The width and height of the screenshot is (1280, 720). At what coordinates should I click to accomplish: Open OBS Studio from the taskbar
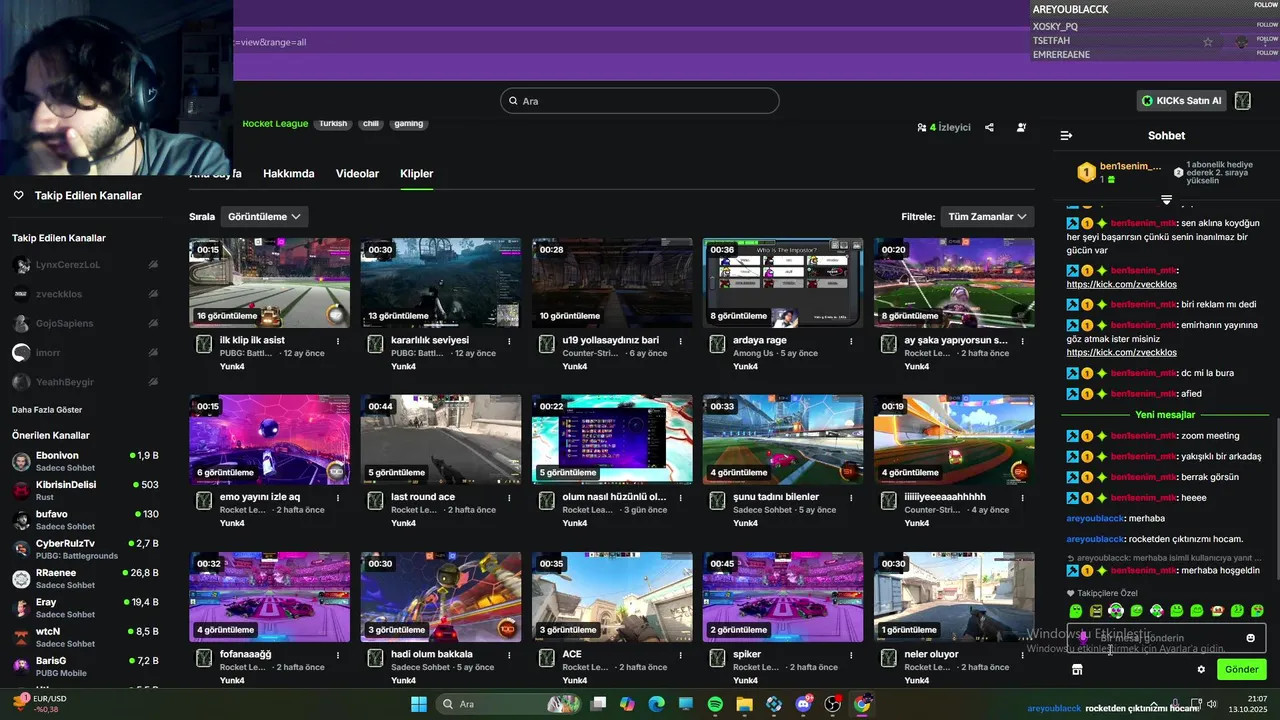(x=832, y=704)
